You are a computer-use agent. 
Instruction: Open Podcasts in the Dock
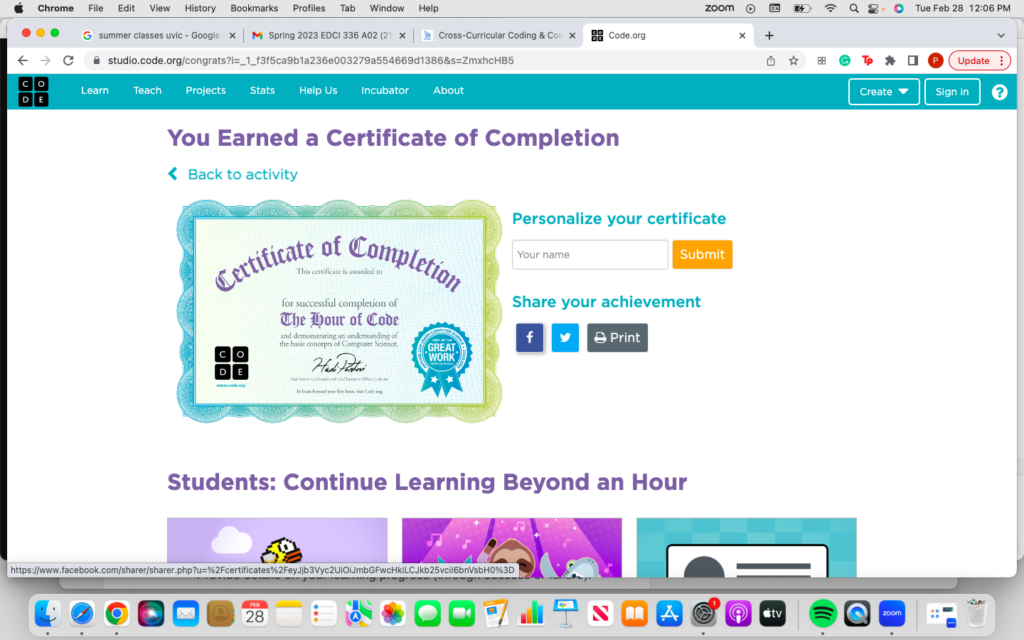pos(738,613)
